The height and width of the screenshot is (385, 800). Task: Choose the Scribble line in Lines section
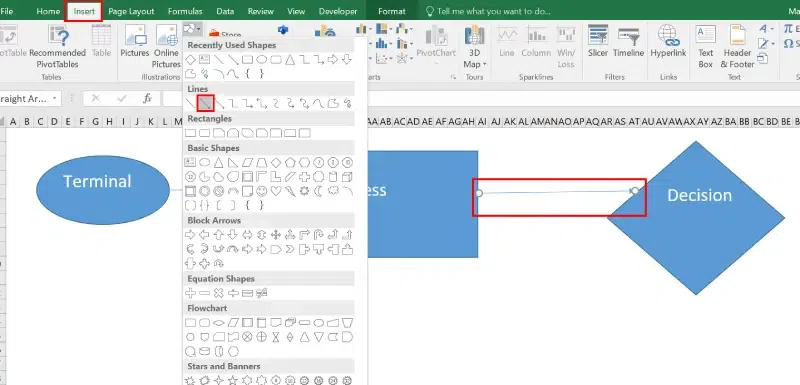(x=347, y=104)
